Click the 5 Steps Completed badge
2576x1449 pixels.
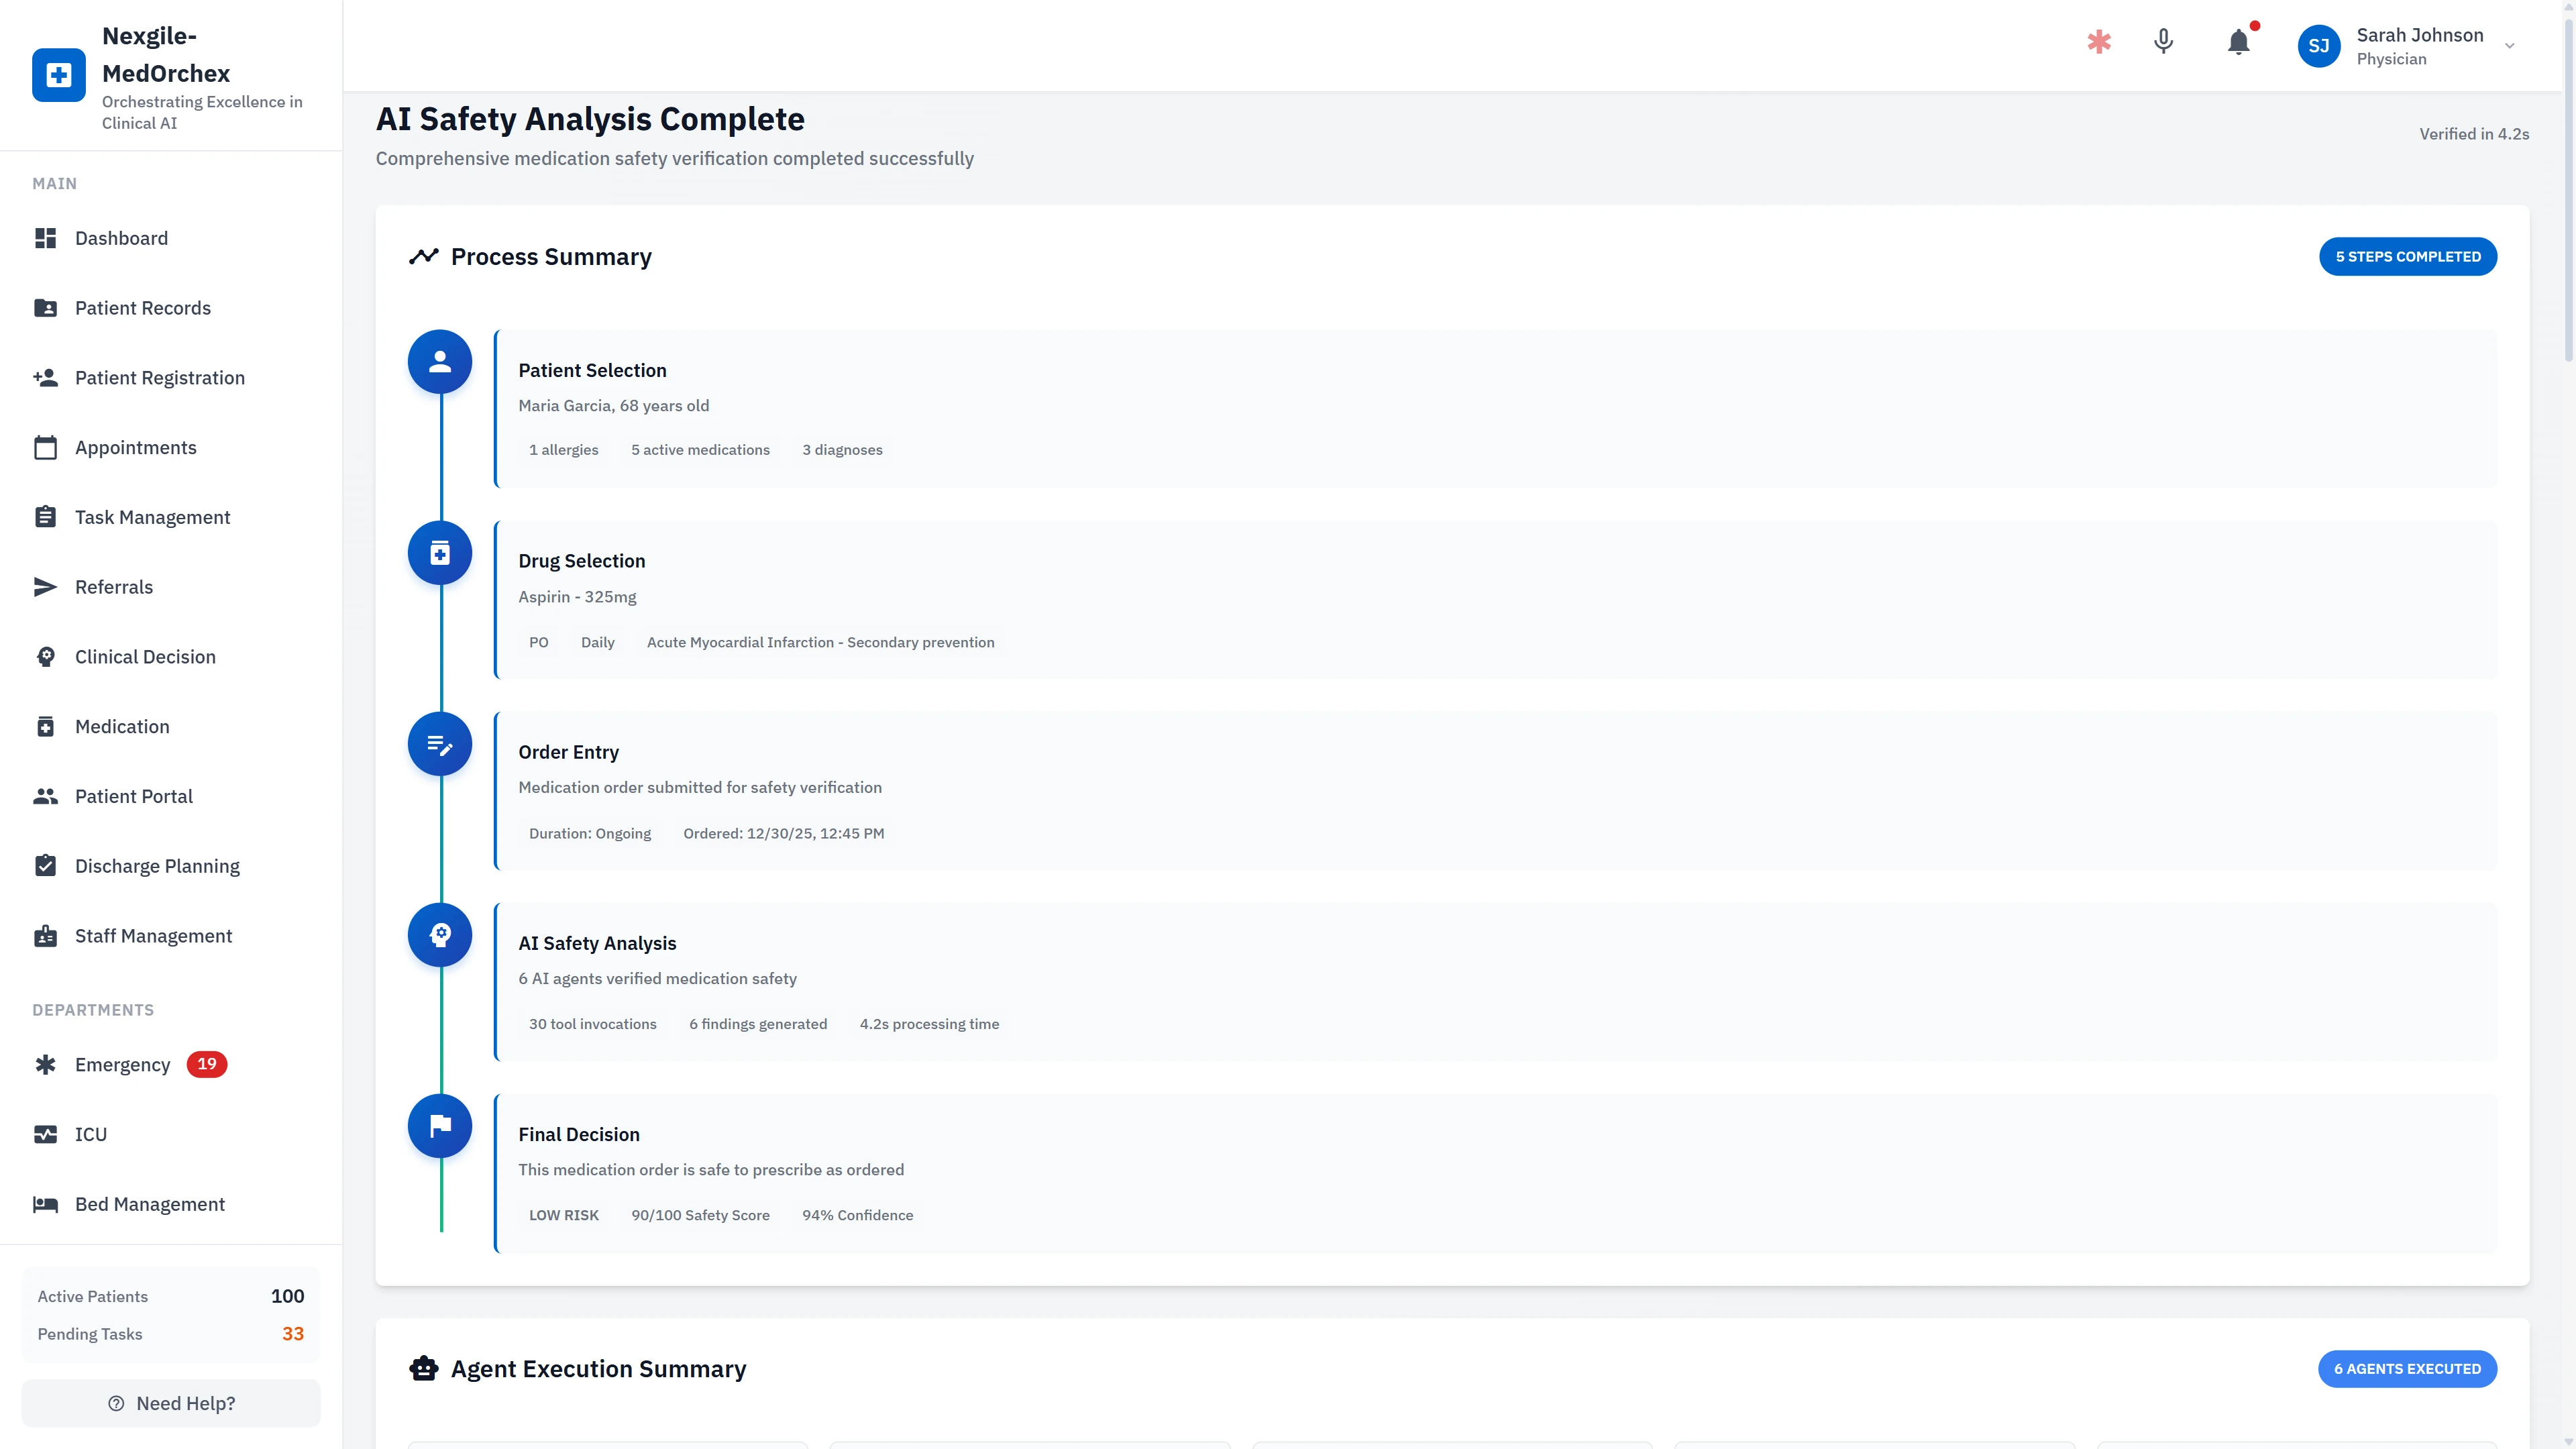(2407, 257)
